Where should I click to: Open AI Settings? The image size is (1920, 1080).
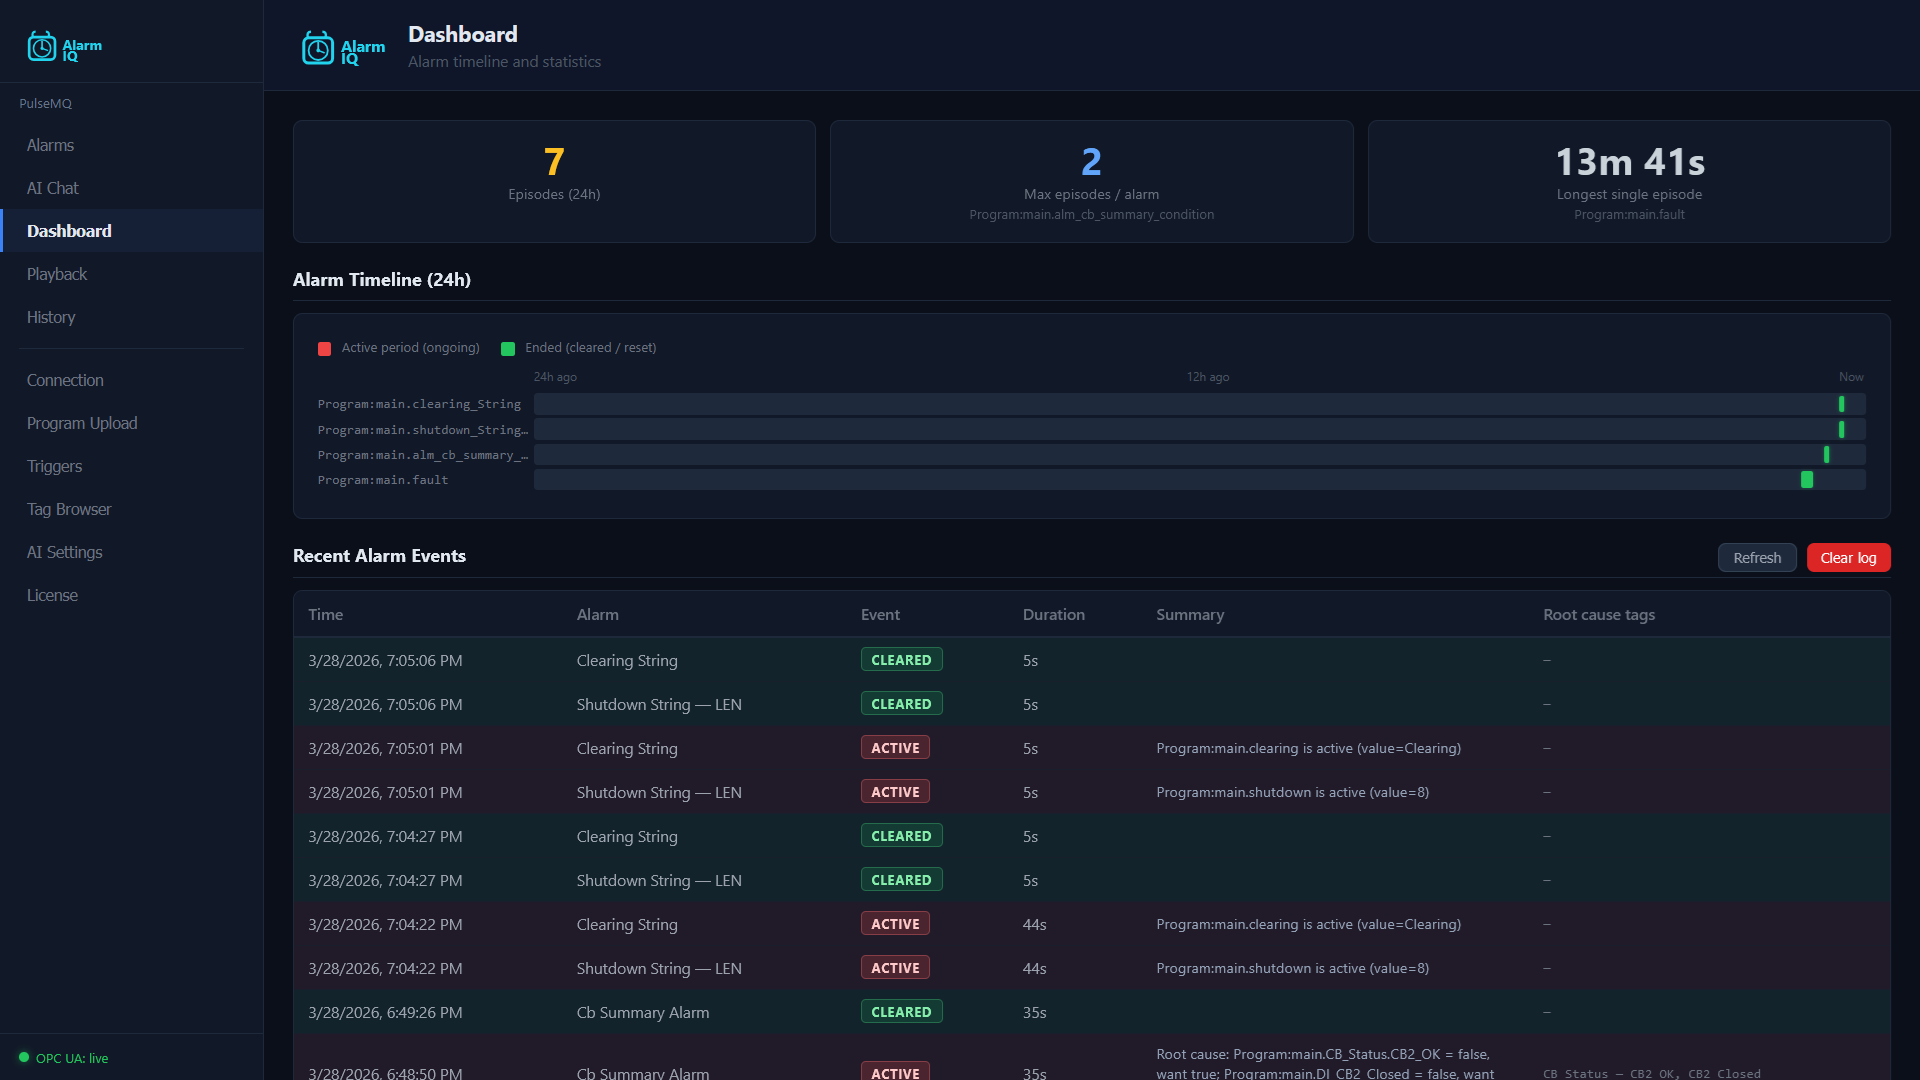(64, 552)
